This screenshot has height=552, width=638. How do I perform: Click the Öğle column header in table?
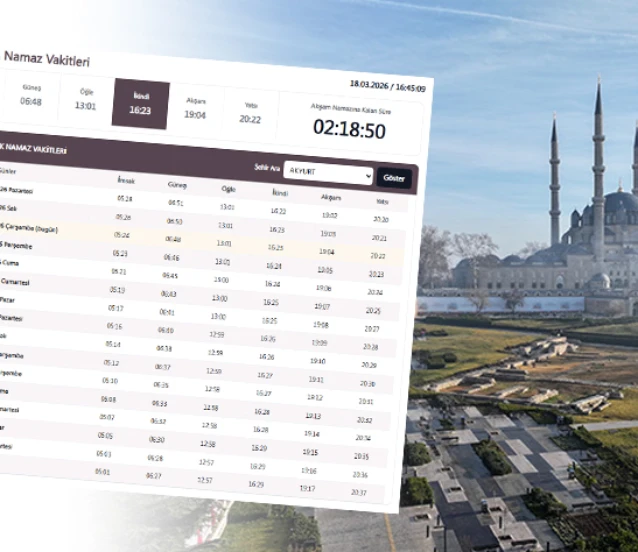228,188
